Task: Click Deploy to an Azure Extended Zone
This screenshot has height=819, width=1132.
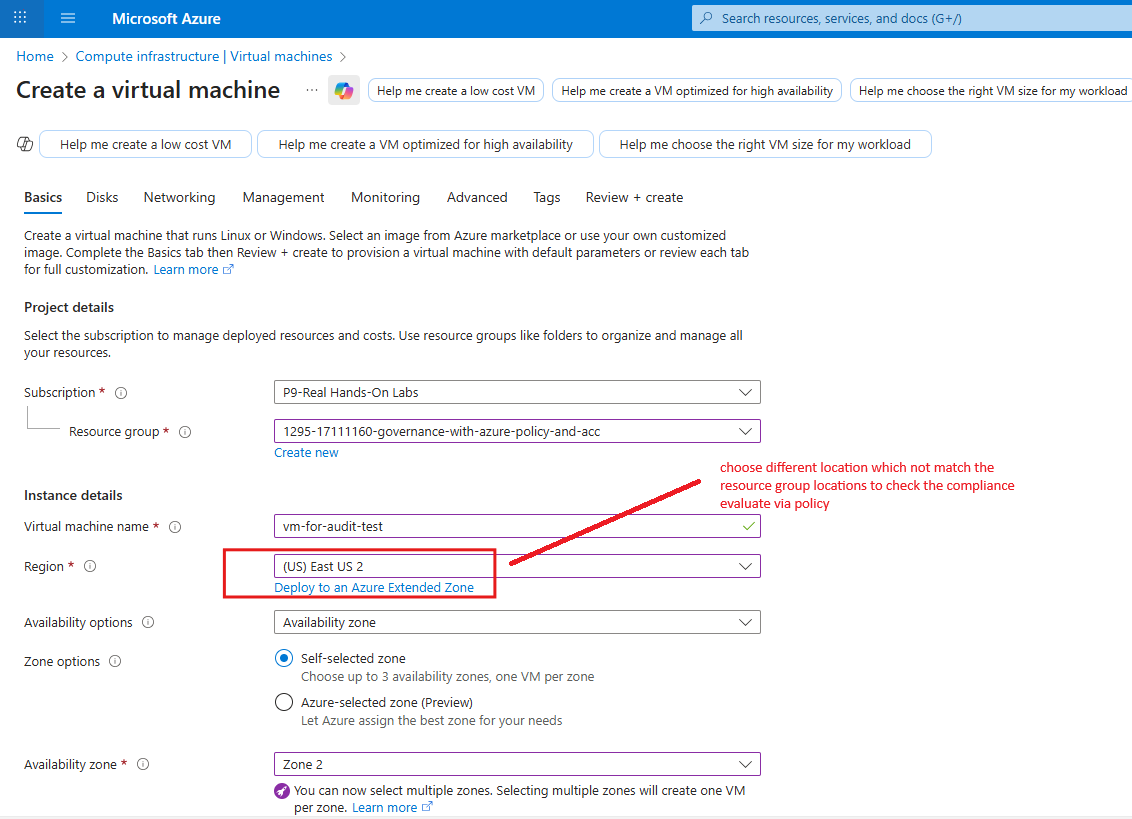Action: click(x=374, y=587)
